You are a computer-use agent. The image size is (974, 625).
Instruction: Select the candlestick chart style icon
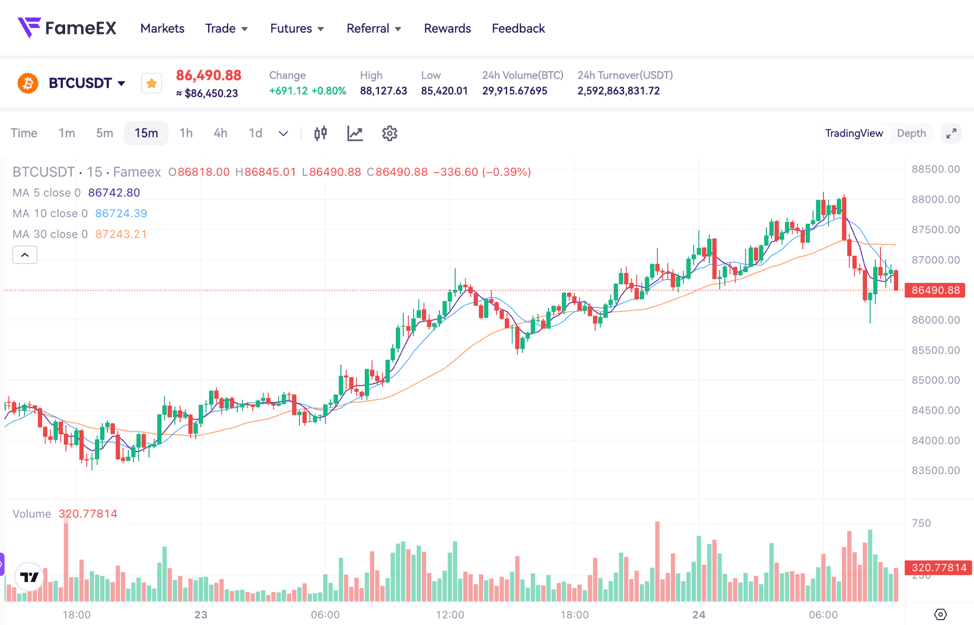(320, 133)
